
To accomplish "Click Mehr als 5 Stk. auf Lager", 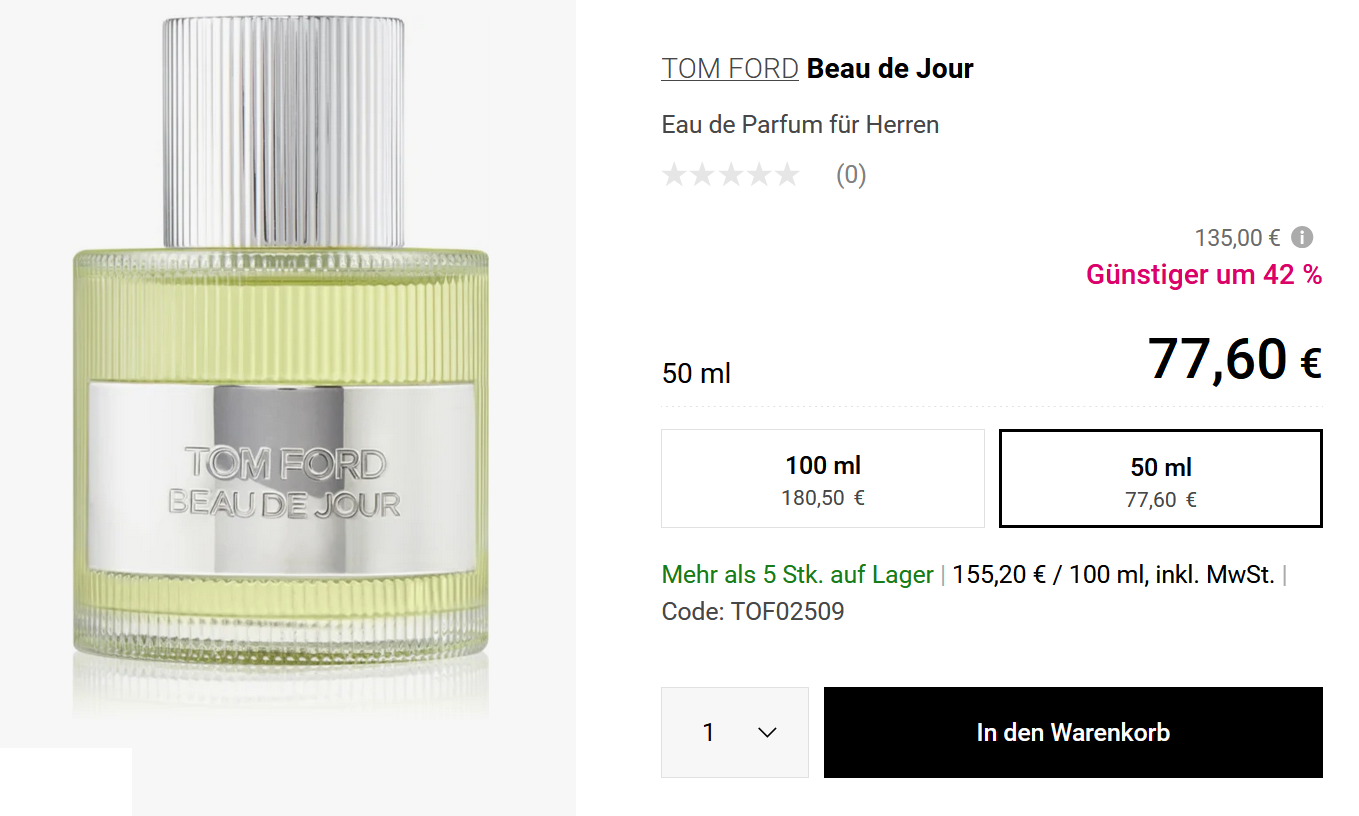I will 797,575.
